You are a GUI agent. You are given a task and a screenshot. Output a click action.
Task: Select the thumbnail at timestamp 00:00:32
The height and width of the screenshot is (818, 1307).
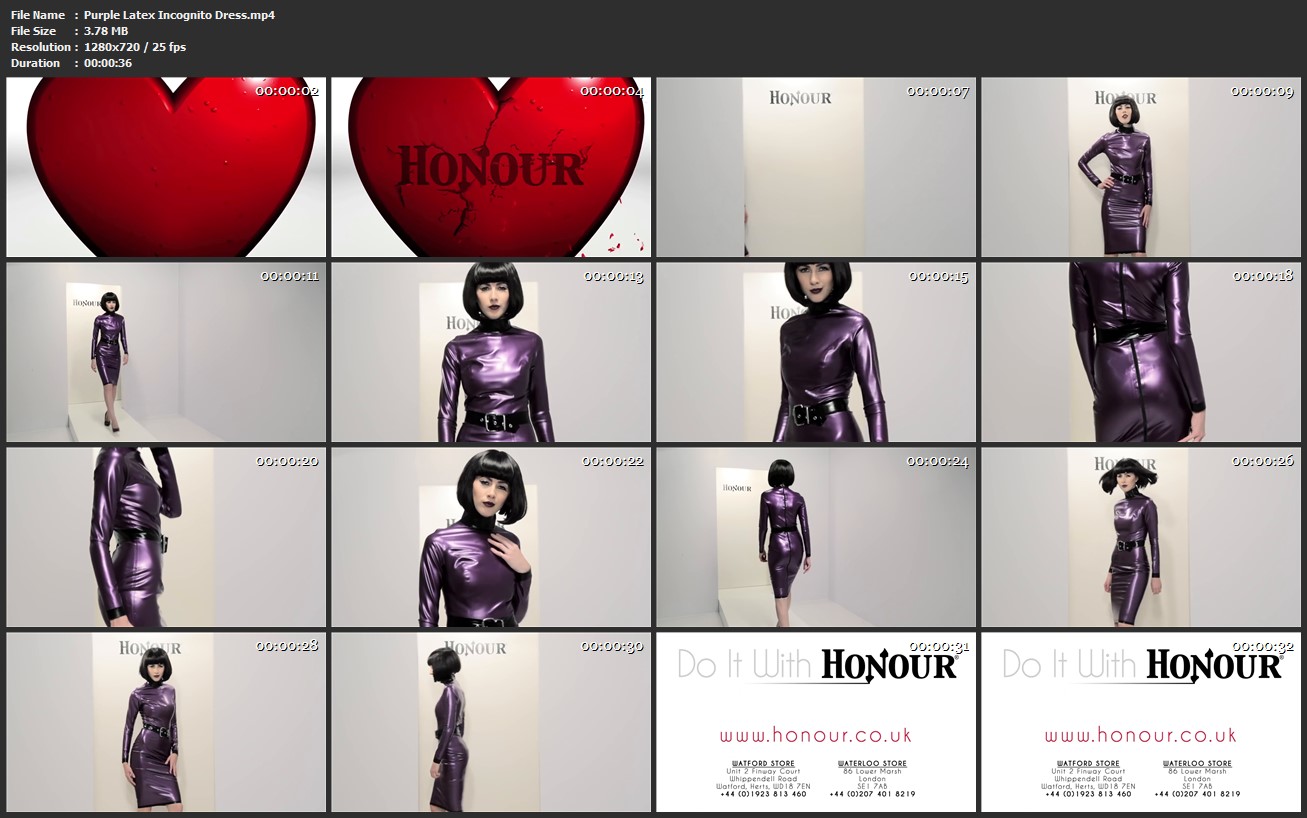point(1141,722)
